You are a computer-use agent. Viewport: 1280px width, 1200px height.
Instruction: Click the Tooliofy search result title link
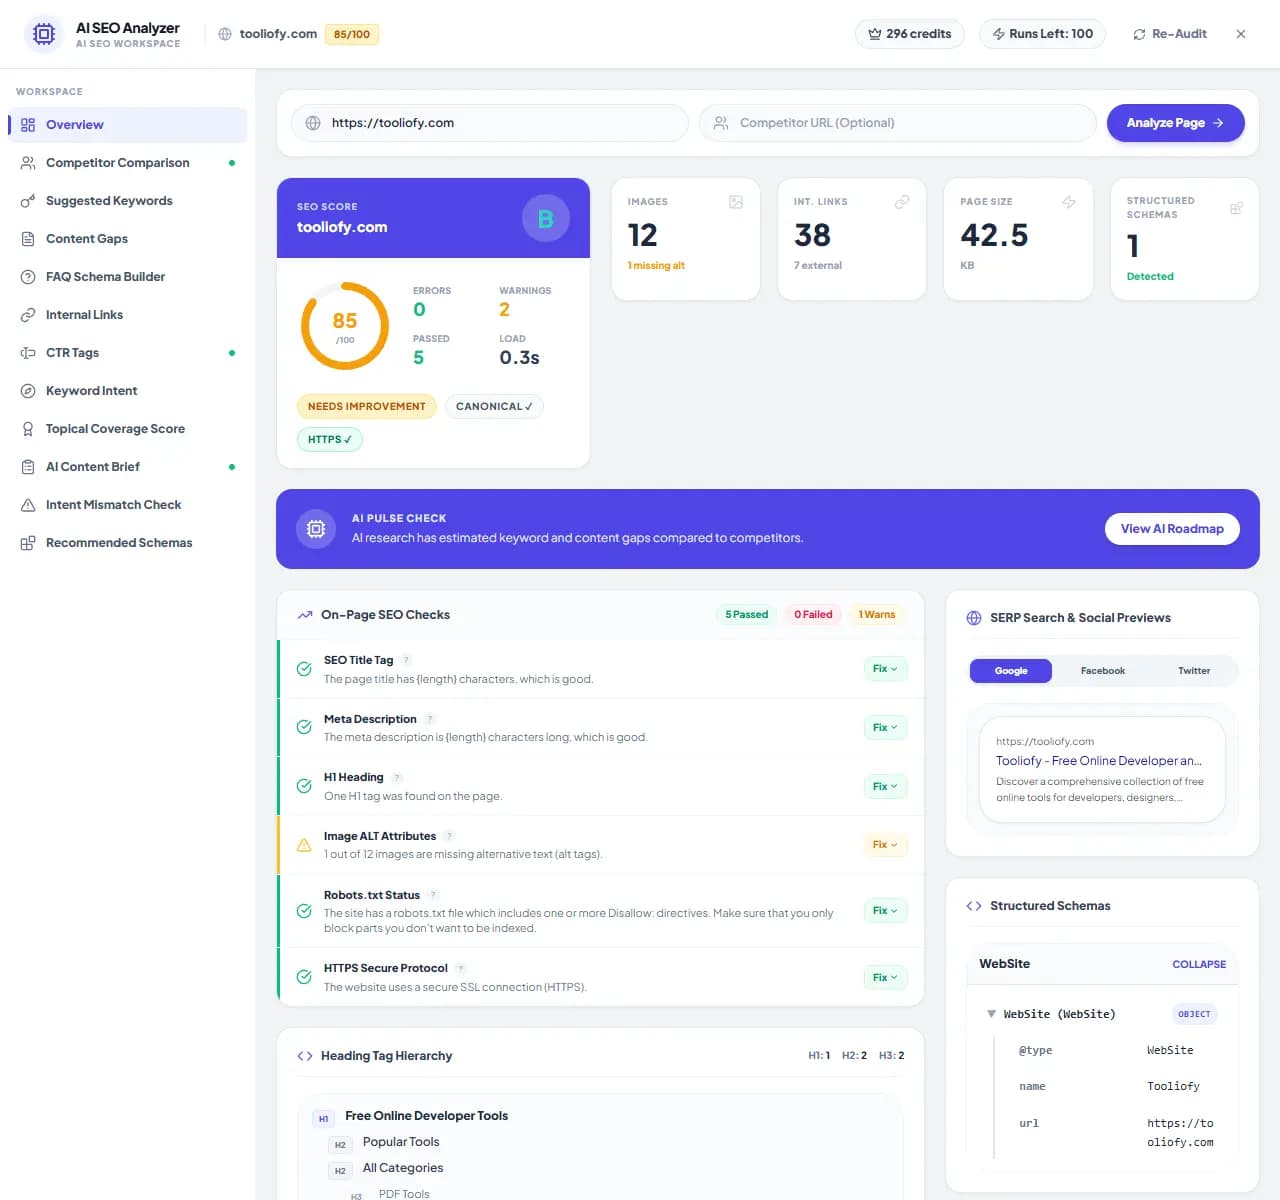point(1099,761)
